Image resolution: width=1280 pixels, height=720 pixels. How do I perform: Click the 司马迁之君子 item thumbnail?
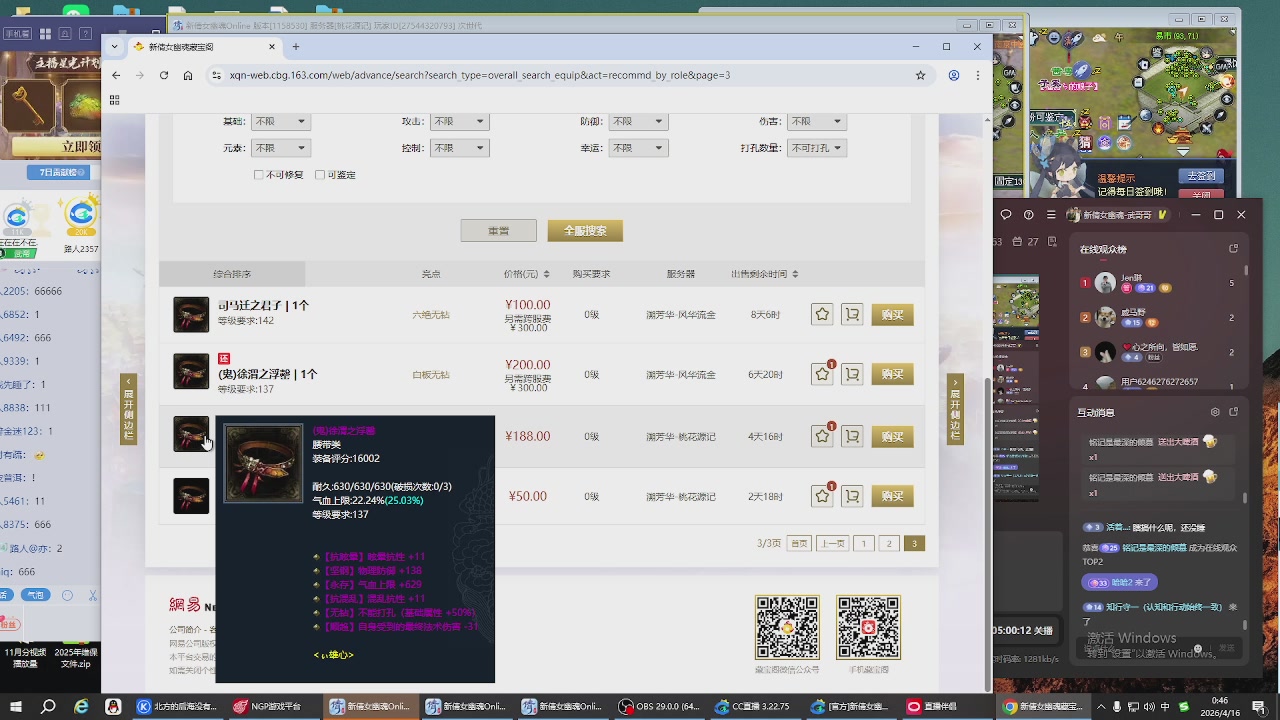pyautogui.click(x=191, y=315)
